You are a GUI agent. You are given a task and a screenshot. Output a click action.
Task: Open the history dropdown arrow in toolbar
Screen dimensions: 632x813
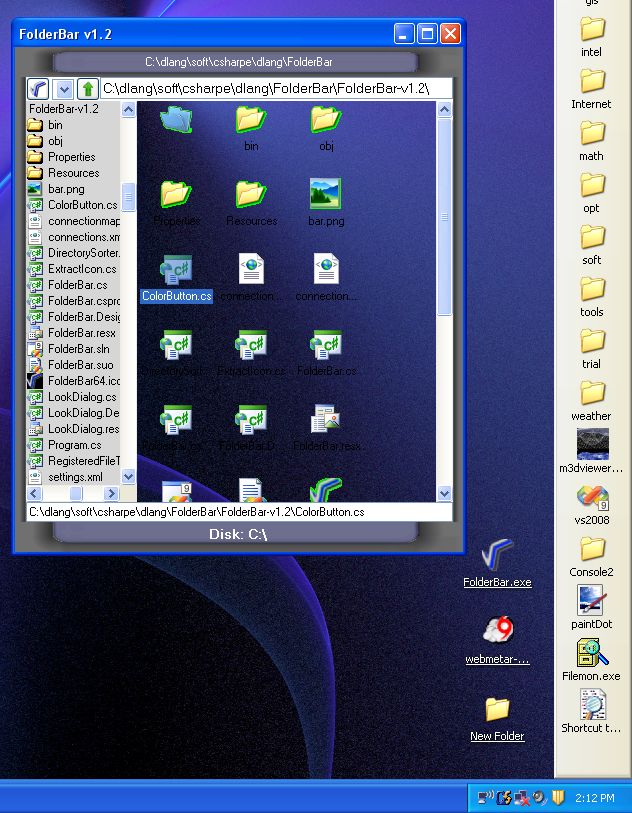tap(63, 89)
